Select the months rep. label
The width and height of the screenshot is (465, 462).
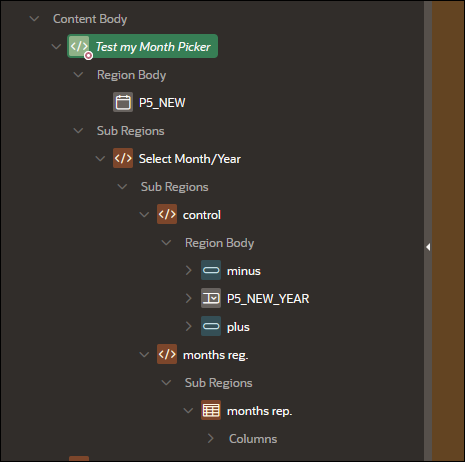point(259,411)
